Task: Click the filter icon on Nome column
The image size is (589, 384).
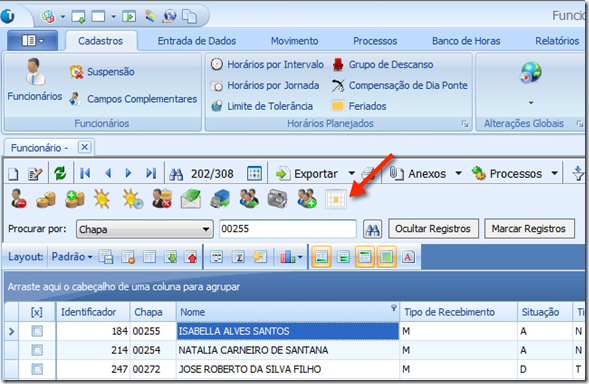Action: click(x=394, y=308)
